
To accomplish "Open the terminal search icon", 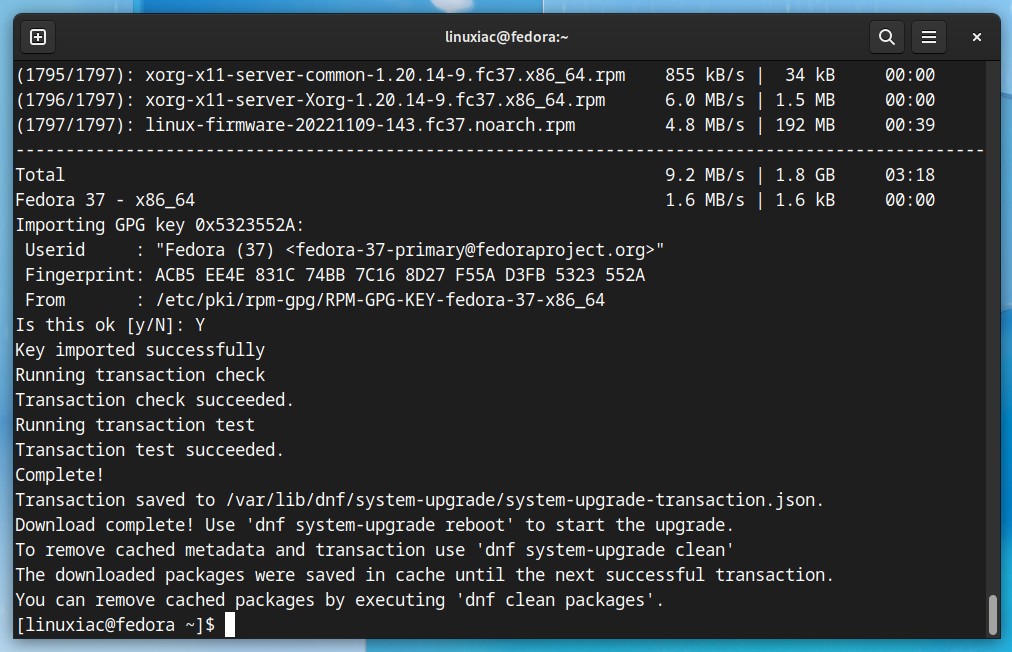I will [x=887, y=37].
